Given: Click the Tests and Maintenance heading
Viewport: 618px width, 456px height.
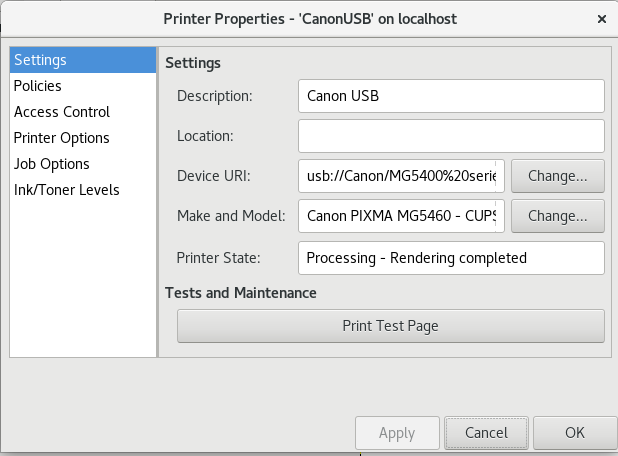Looking at the screenshot, I should [x=241, y=293].
